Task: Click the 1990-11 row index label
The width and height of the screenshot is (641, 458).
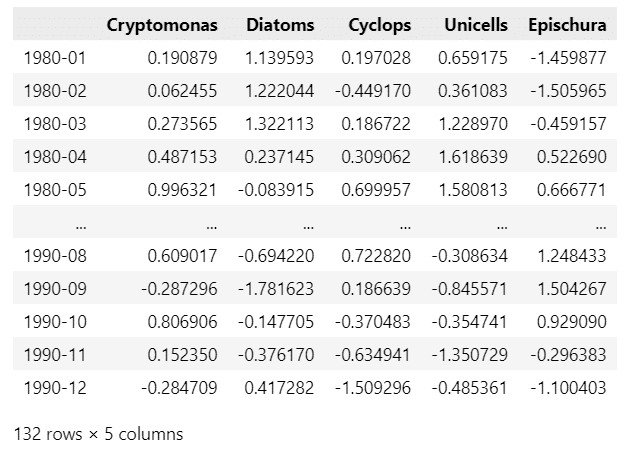Action: click(55, 355)
